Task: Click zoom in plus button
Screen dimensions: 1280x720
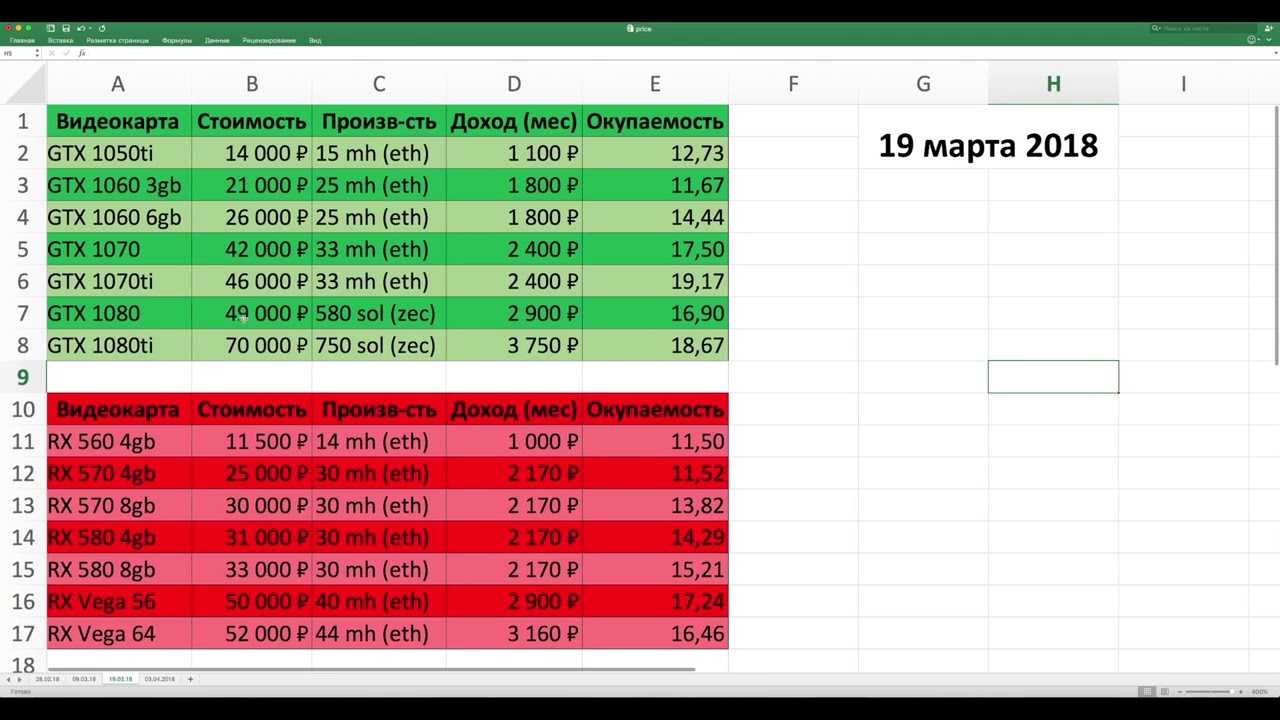Action: 1241,692
